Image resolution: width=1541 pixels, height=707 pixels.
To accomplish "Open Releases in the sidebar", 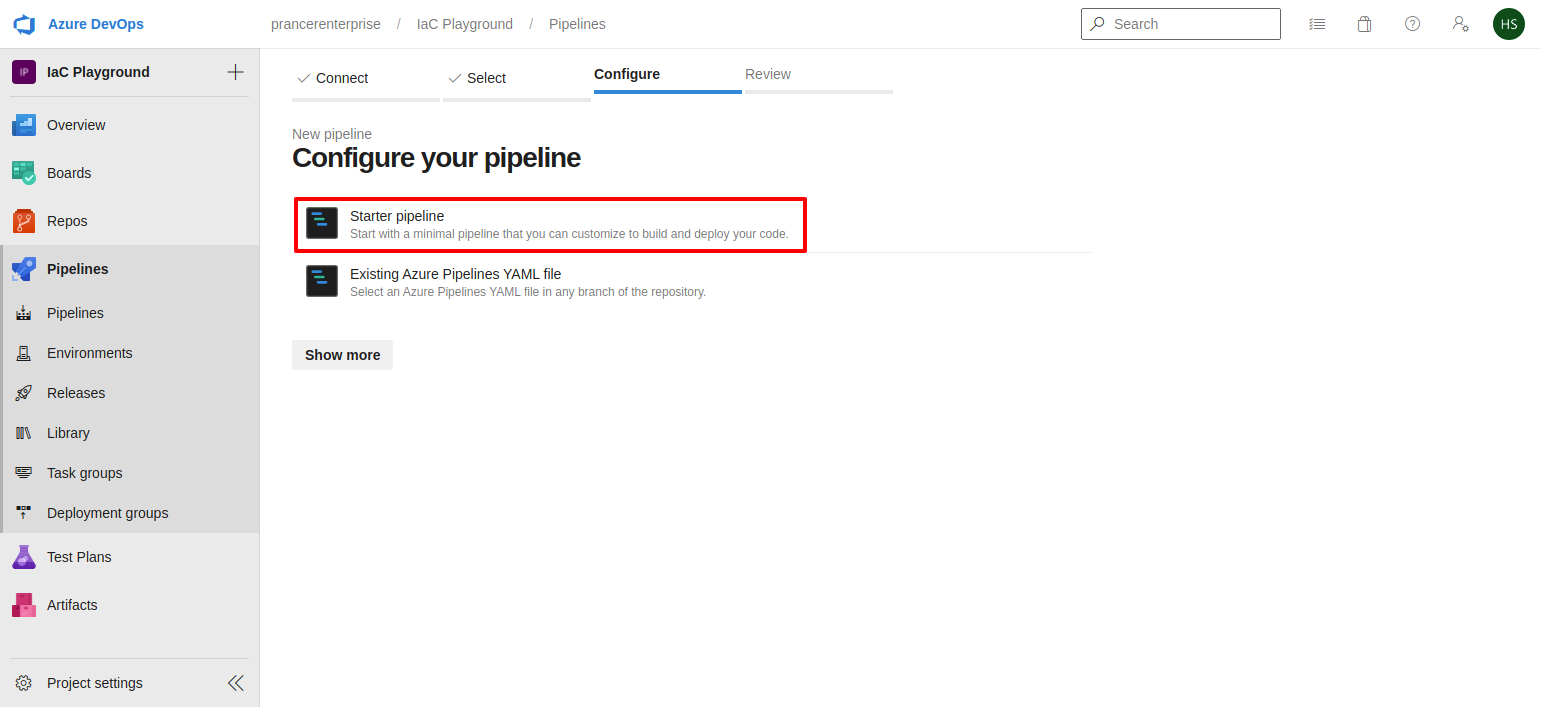I will [x=76, y=393].
